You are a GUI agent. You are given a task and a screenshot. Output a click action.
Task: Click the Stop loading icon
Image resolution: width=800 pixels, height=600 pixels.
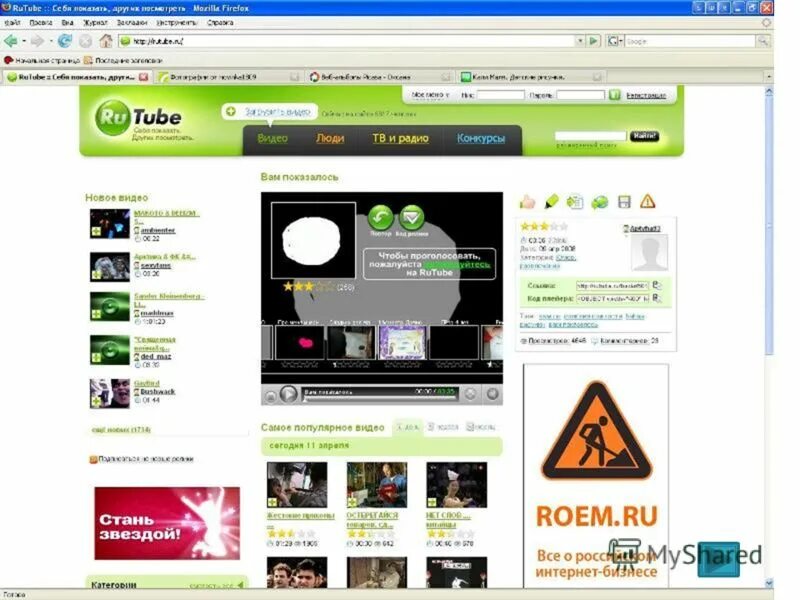[x=86, y=41]
